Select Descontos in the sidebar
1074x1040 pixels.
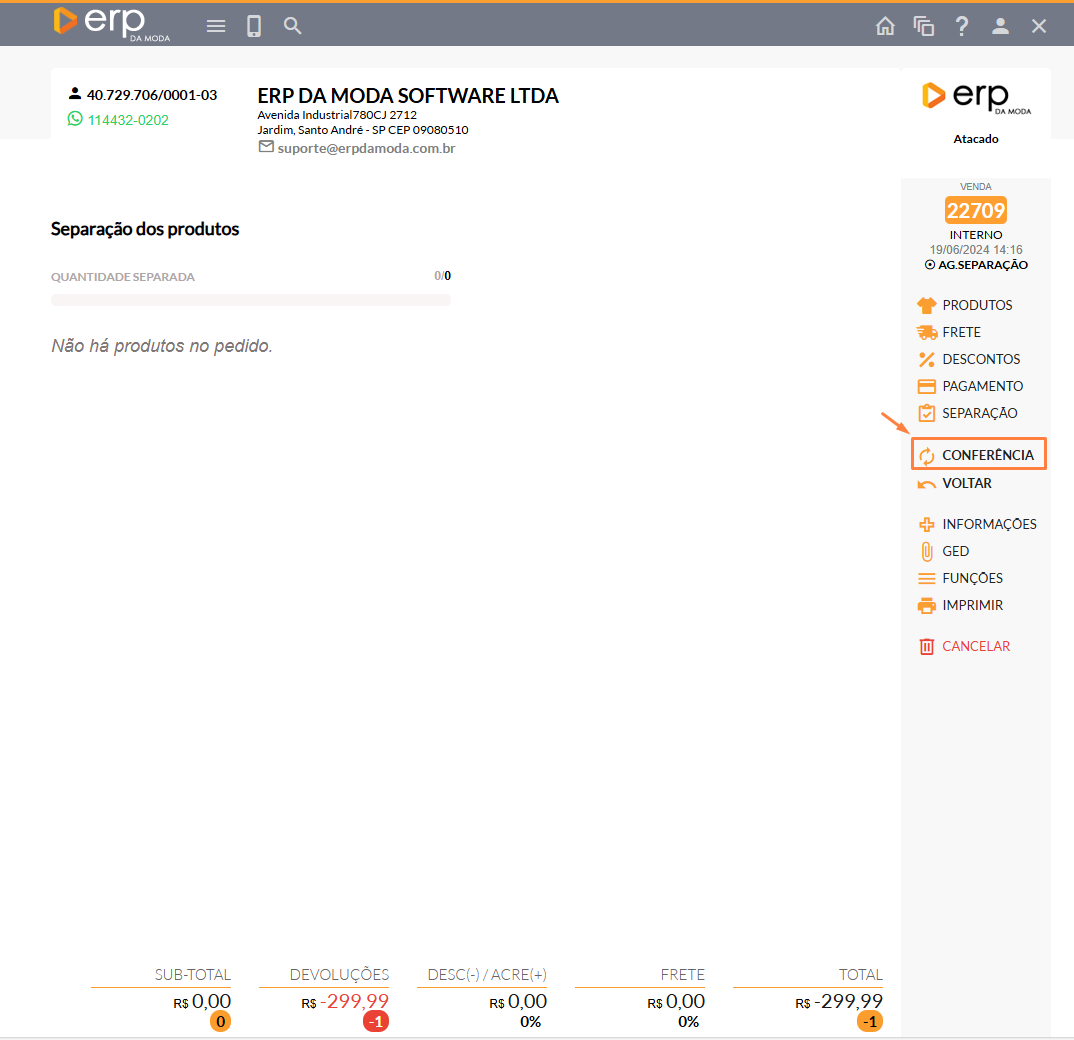[980, 359]
